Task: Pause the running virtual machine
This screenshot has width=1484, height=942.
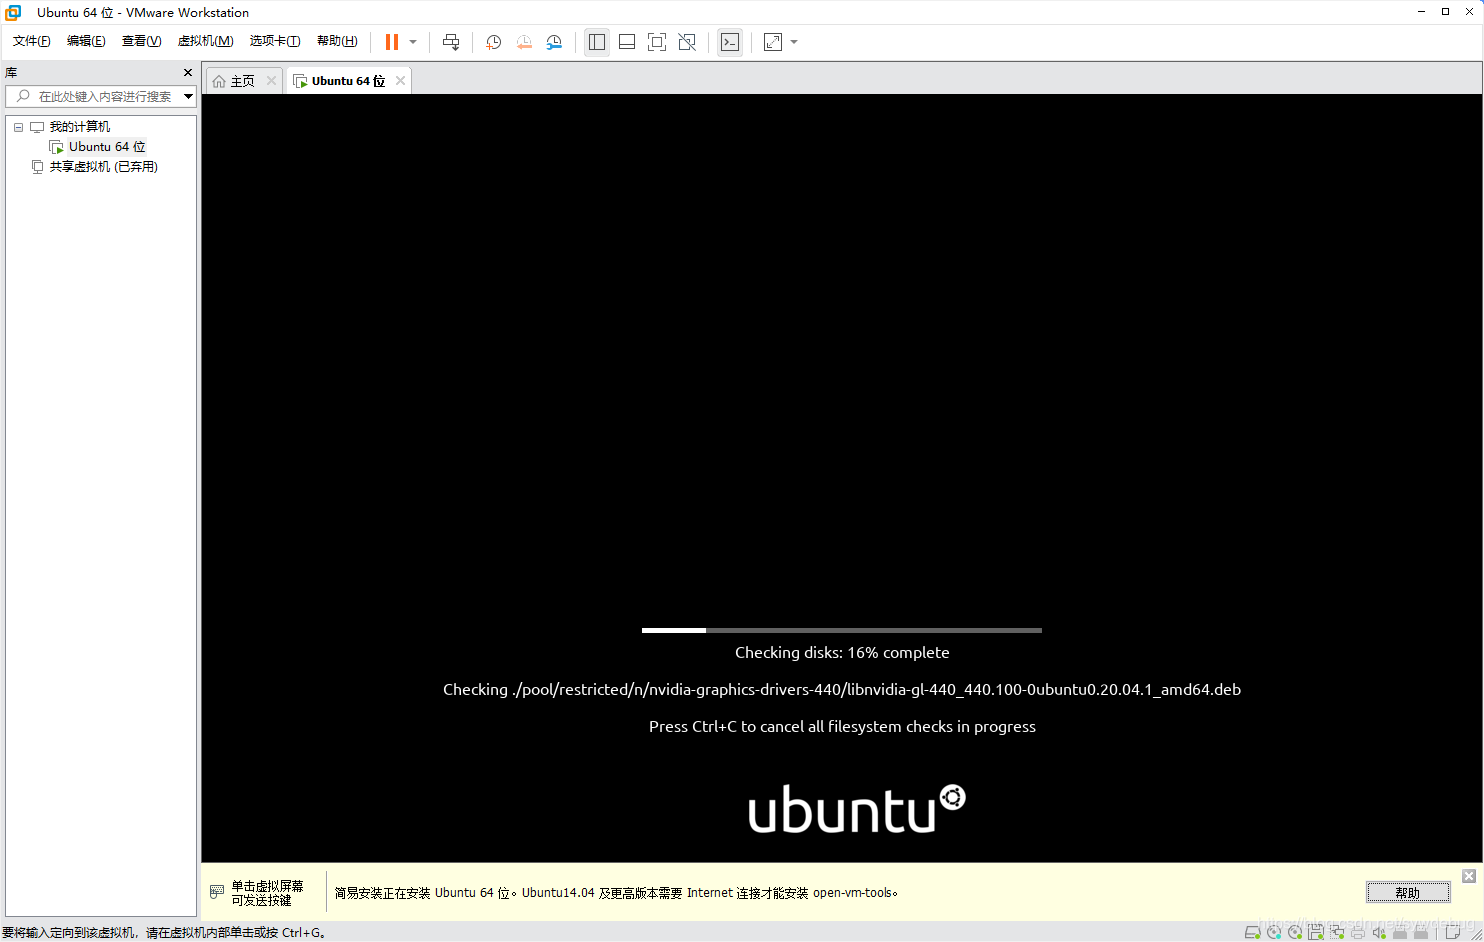Action: click(392, 42)
